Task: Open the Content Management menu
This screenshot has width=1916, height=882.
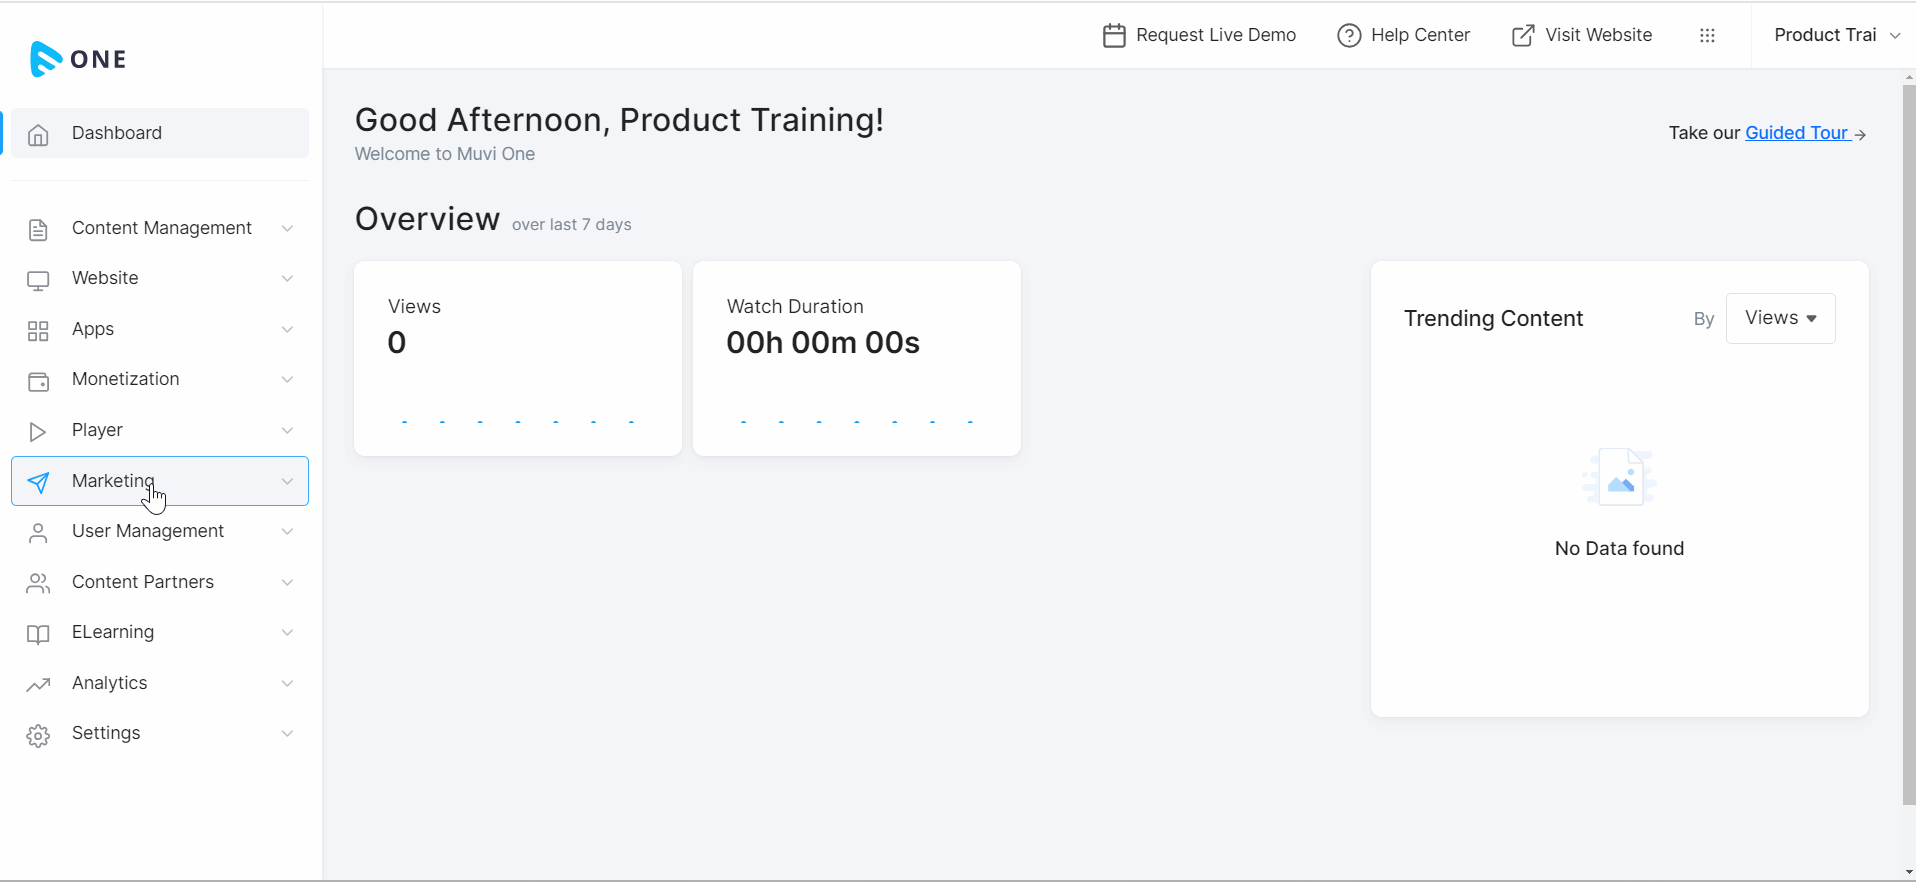Action: (160, 228)
